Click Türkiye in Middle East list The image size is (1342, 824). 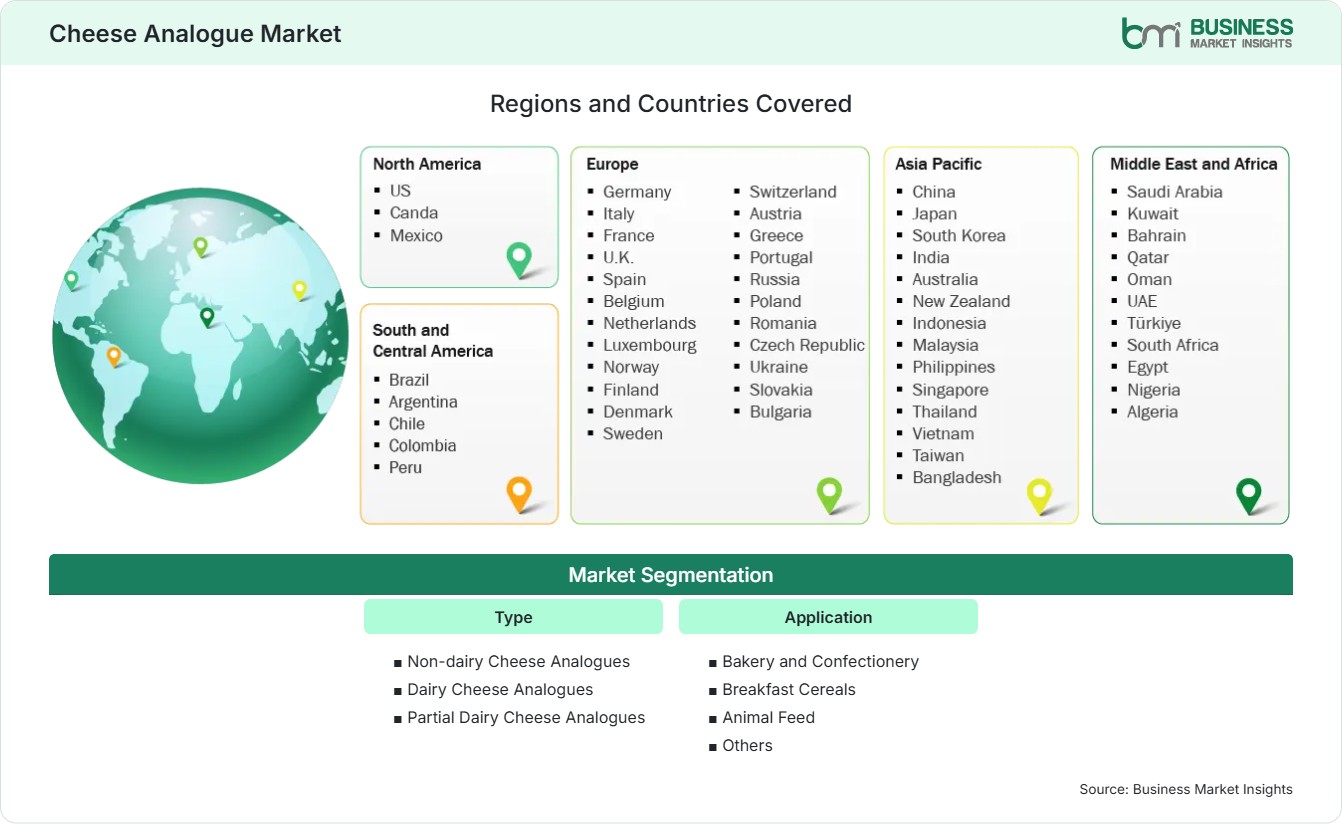pyautogui.click(x=1154, y=323)
